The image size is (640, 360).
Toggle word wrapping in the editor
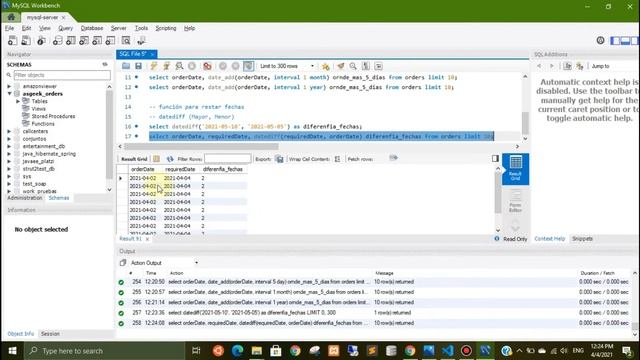coord(378,66)
